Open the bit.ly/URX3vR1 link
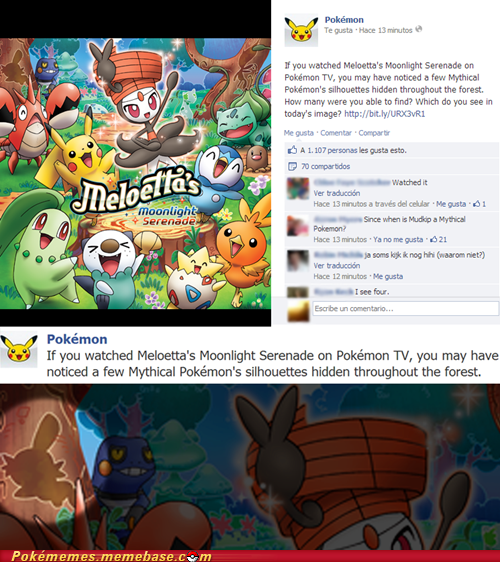The image size is (500, 562). (x=385, y=114)
